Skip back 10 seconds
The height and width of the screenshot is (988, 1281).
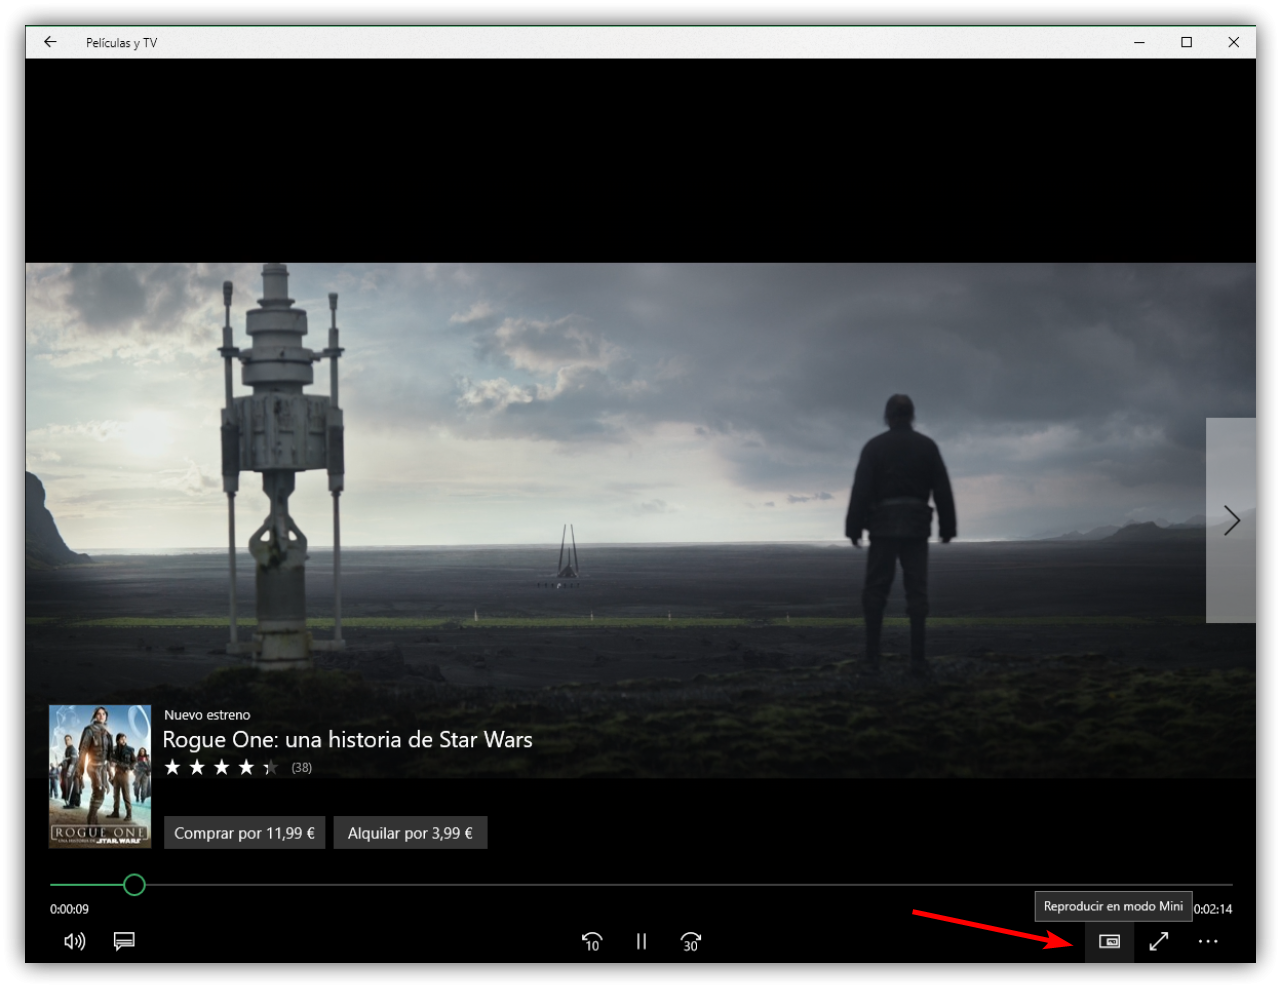tap(592, 941)
